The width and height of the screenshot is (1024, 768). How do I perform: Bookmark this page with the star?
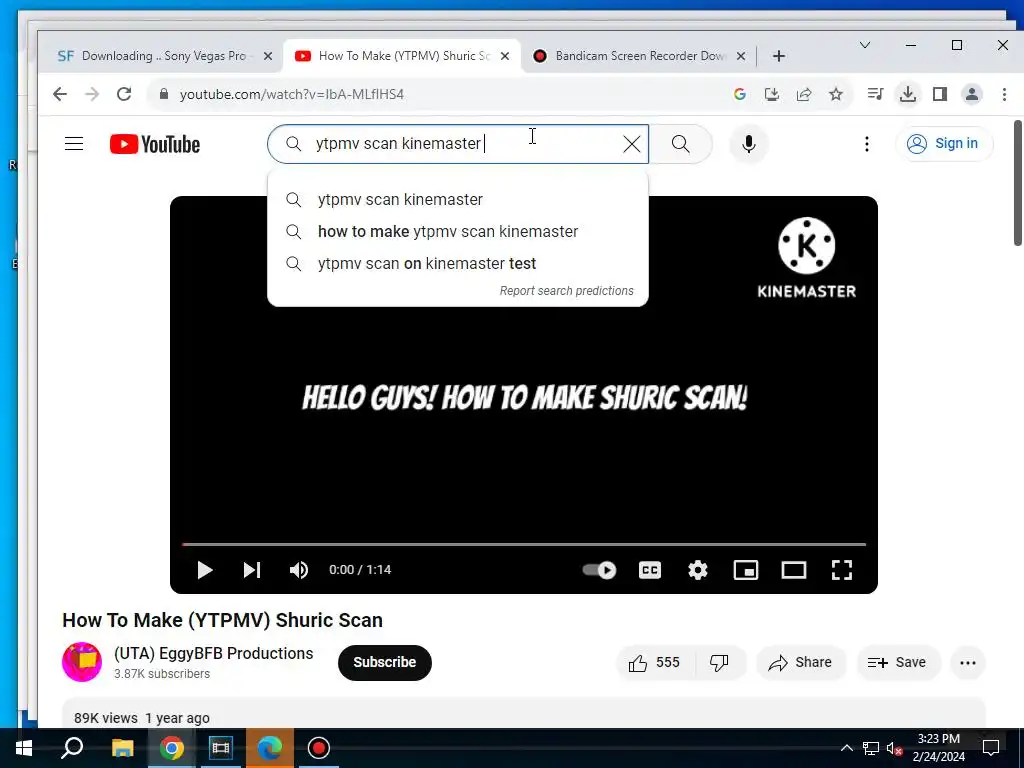point(836,95)
